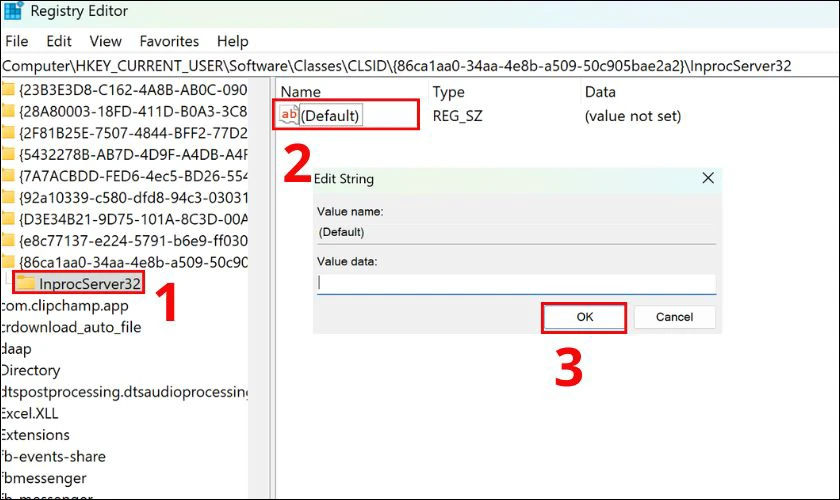Select the Directory tree entry
This screenshot has width=840, height=500.
(x=31, y=370)
